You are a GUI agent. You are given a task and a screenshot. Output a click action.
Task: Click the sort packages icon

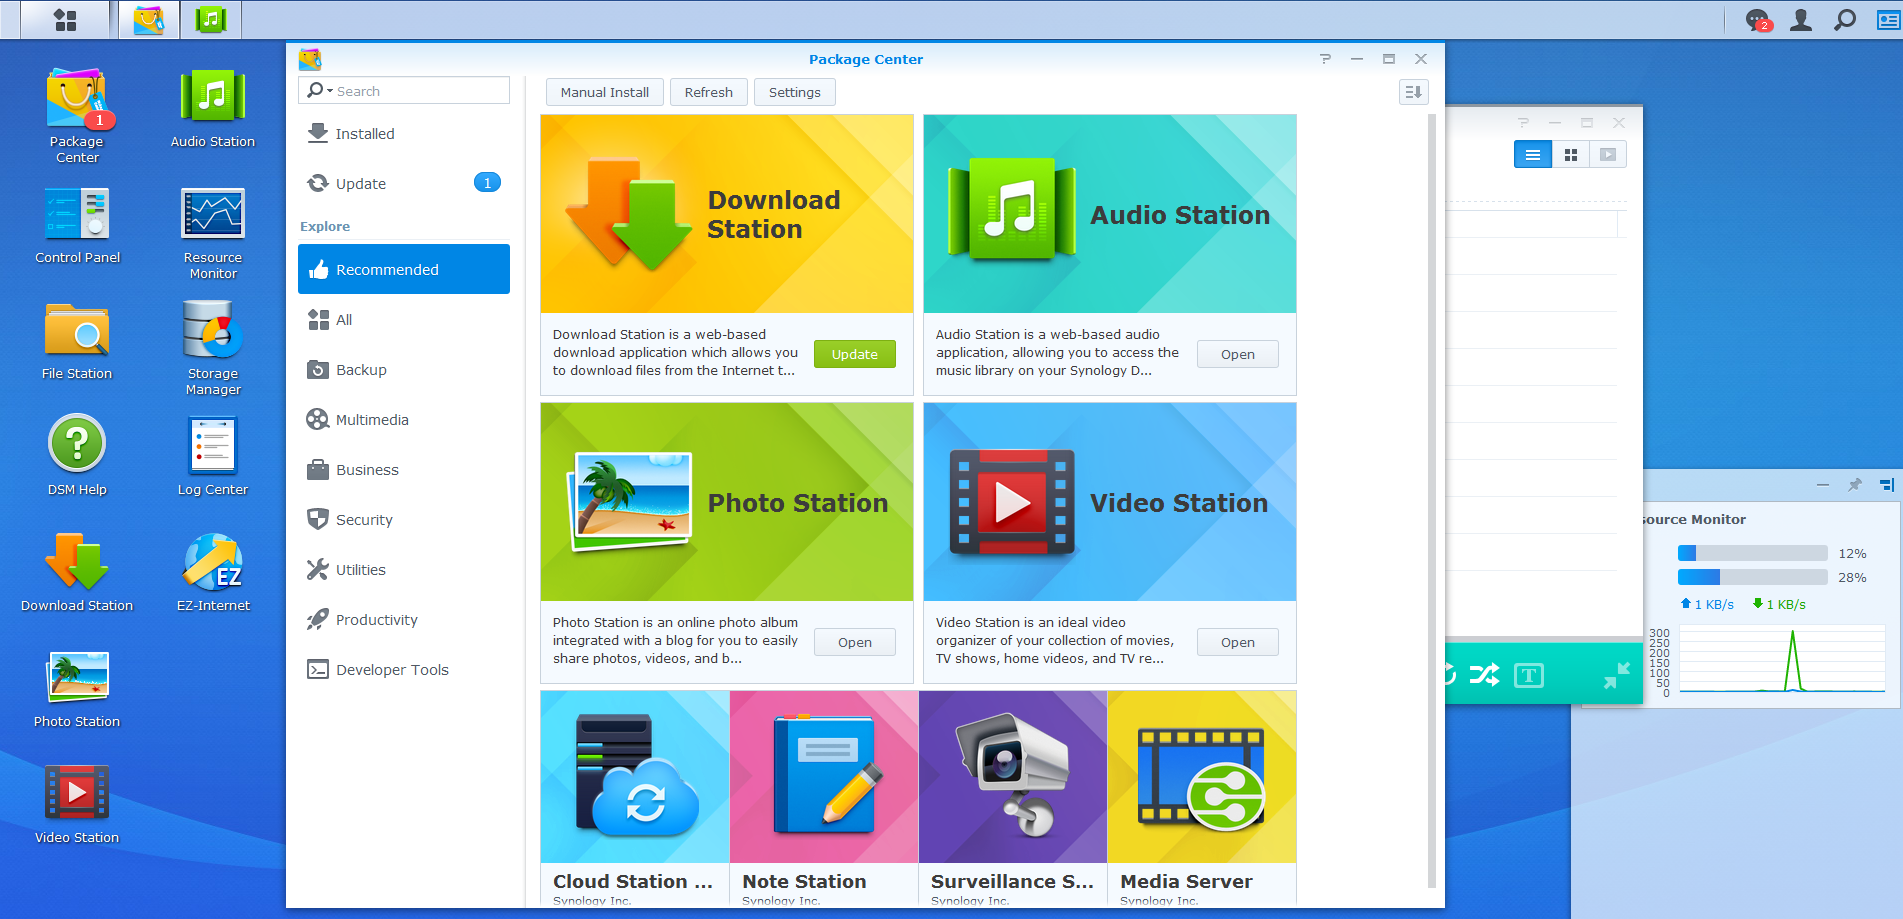coord(1413,92)
